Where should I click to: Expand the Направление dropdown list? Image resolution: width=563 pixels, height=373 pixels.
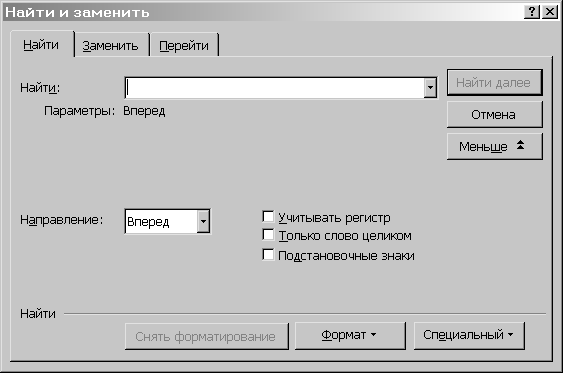(x=203, y=221)
